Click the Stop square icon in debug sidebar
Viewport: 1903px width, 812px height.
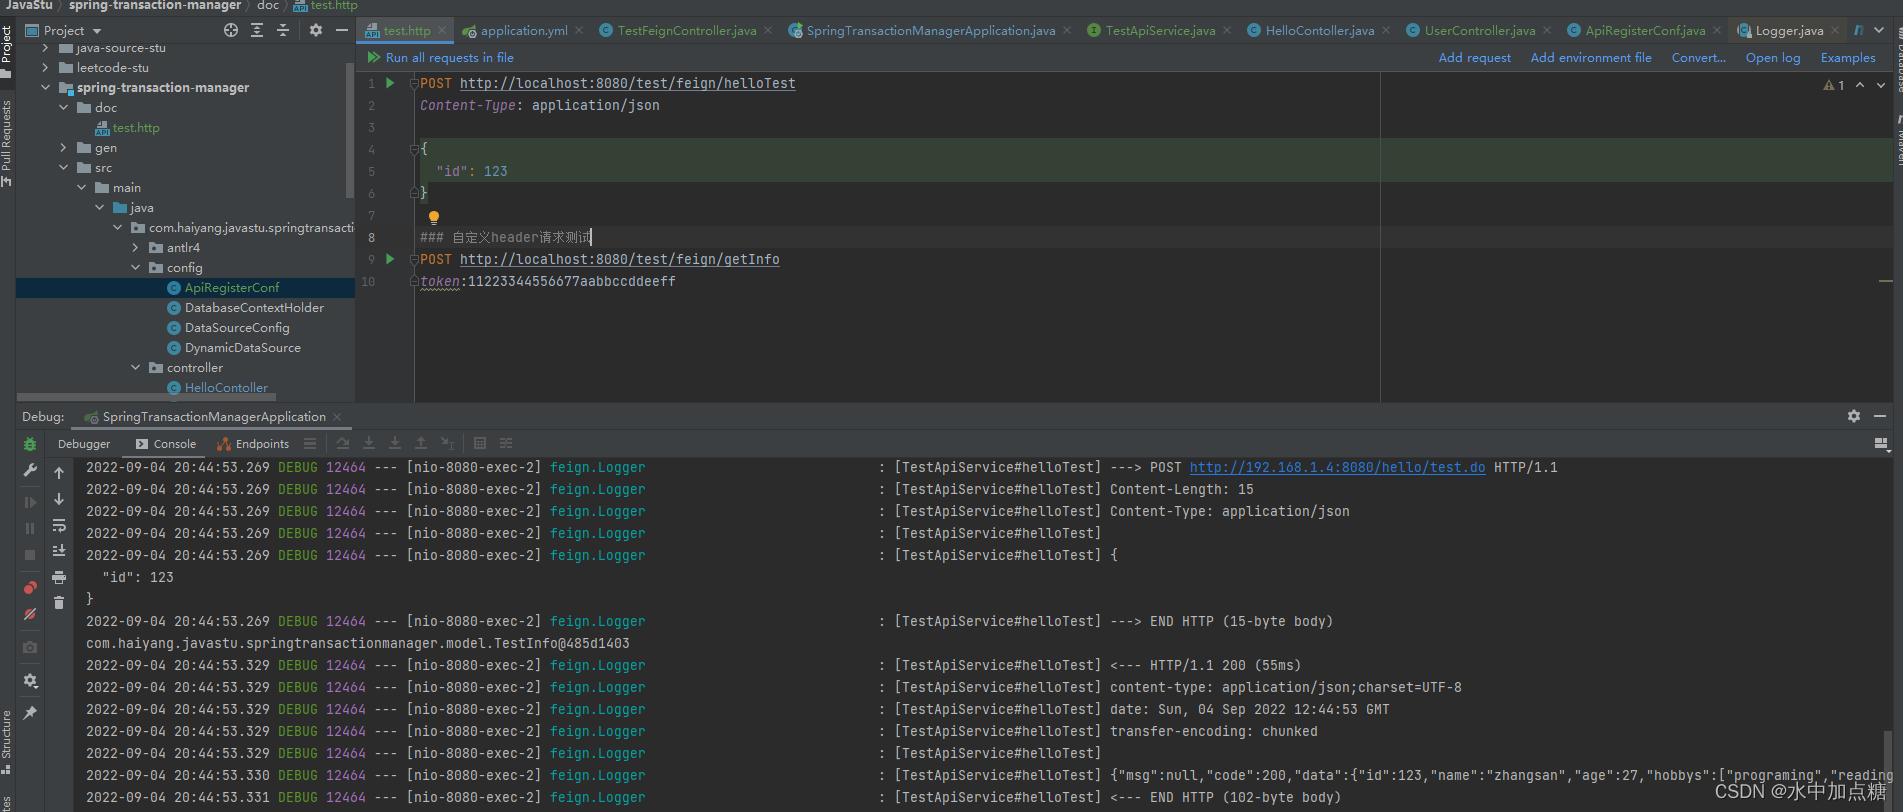pyautogui.click(x=30, y=554)
